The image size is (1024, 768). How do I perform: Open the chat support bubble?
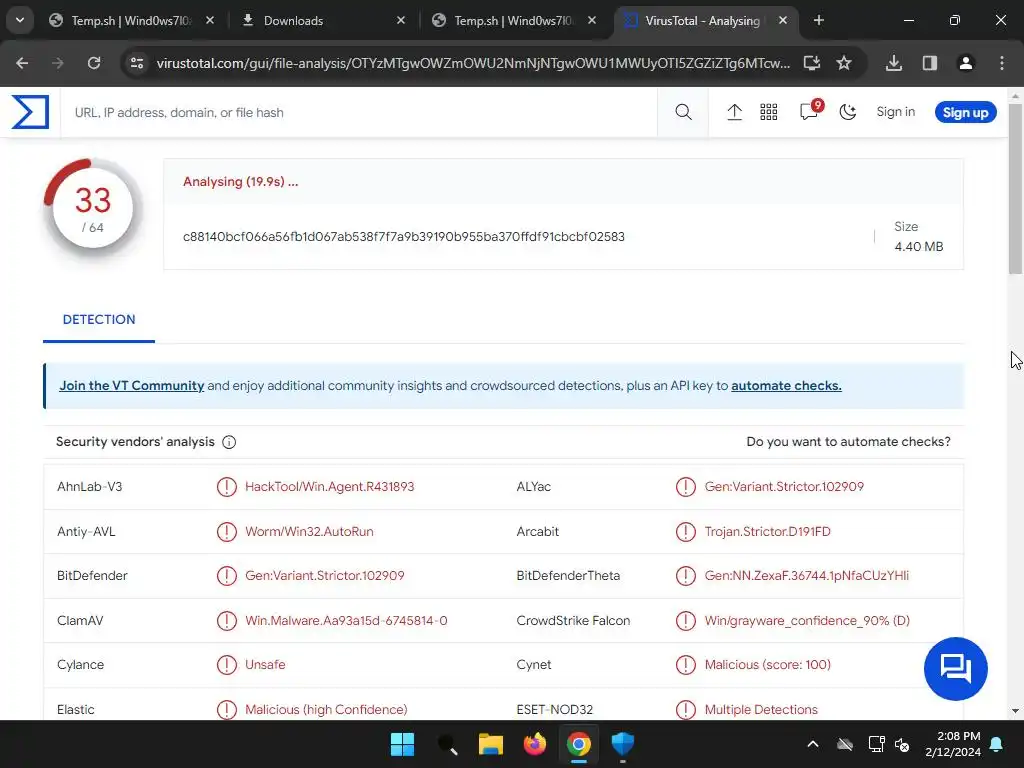click(955, 669)
